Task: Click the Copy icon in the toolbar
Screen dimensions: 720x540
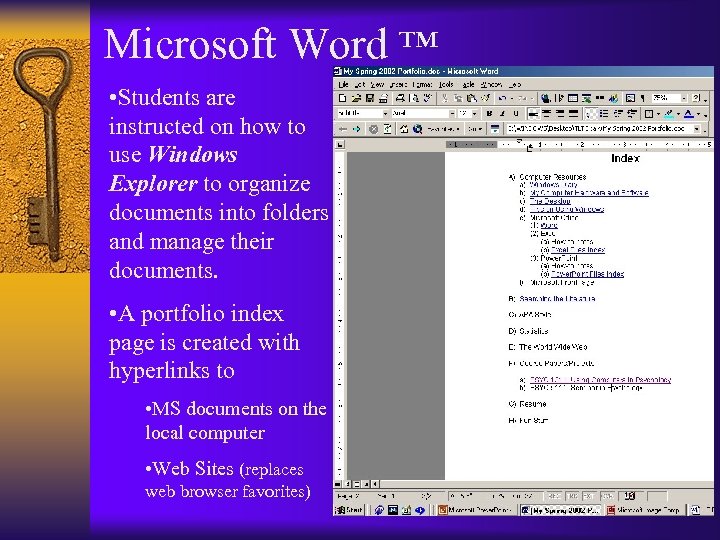Action: (458, 98)
